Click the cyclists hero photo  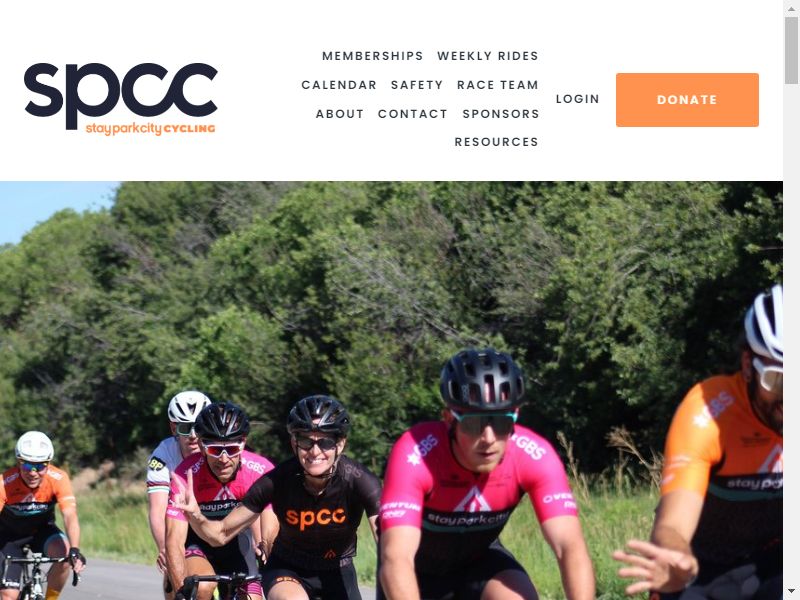tap(391, 390)
